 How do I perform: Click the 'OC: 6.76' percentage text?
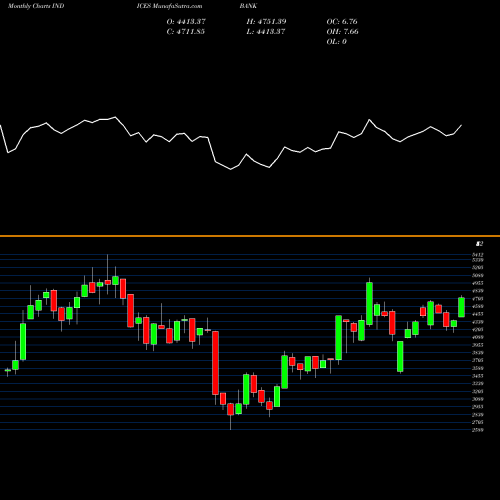pos(342,22)
